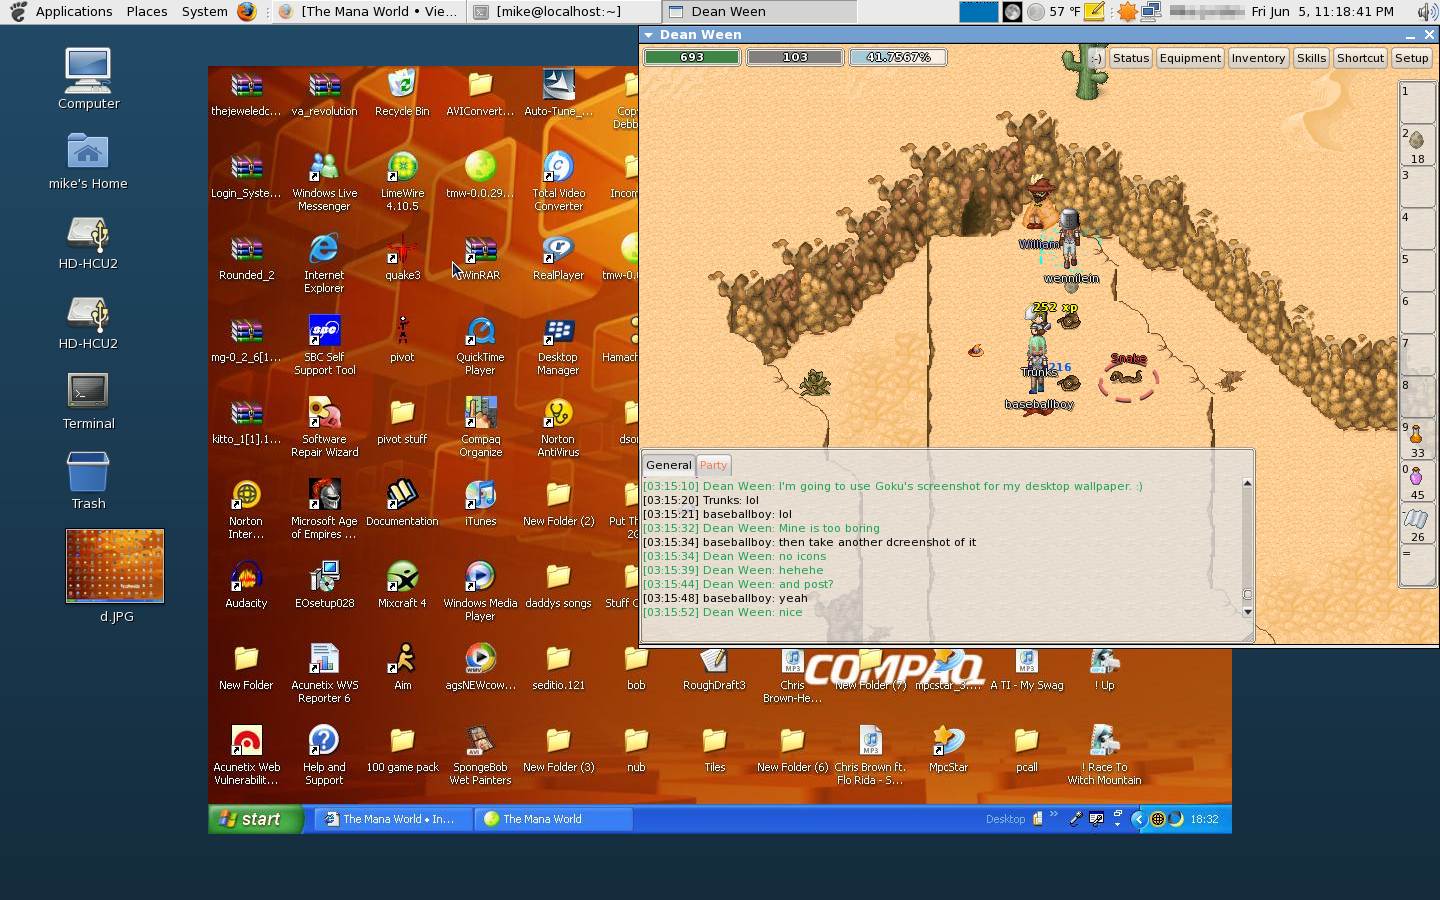This screenshot has width=1440, height=900.
Task: Launch Firefox from the top panel icon
Action: (x=246, y=12)
